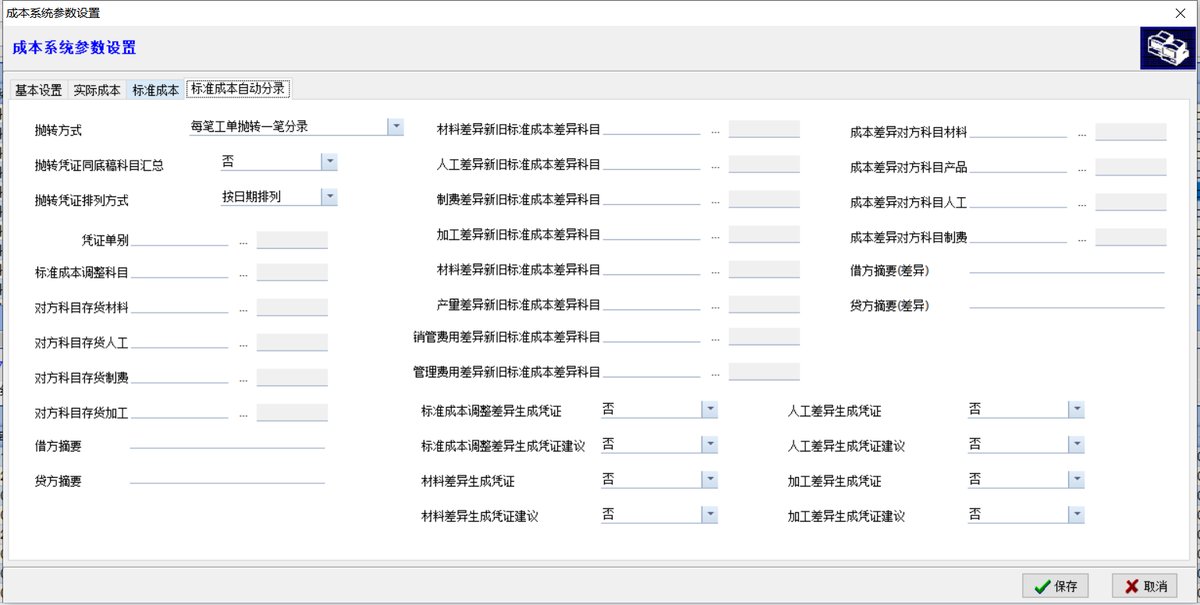Click the 保存 button
The height and width of the screenshot is (605, 1200).
tap(1055, 586)
